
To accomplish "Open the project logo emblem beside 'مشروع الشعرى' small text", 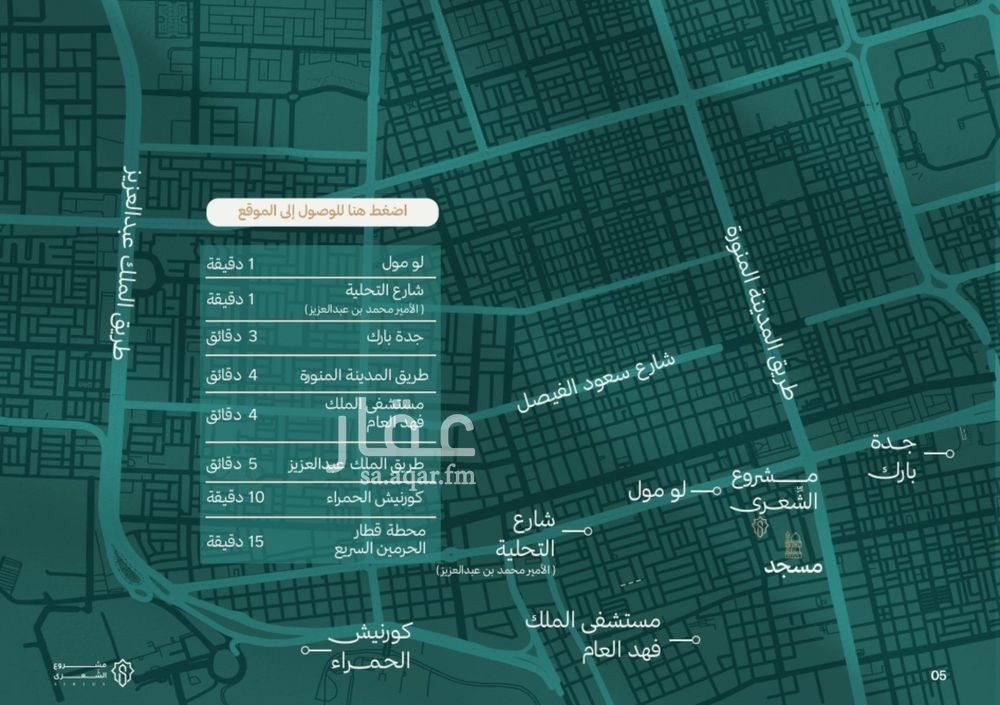I will click(122, 672).
